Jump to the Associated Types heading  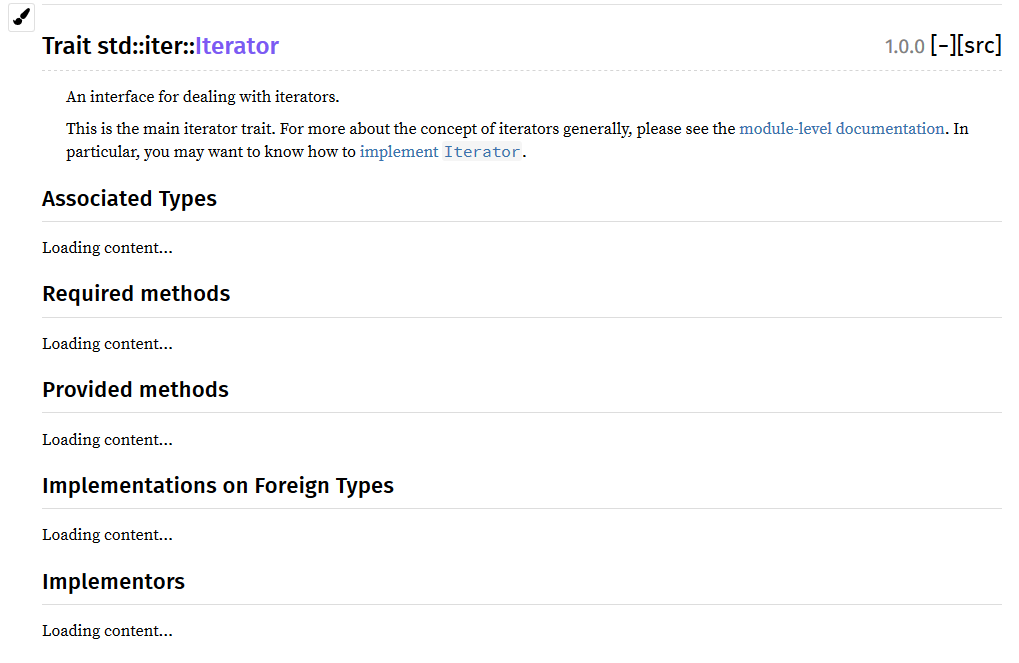(x=129, y=198)
